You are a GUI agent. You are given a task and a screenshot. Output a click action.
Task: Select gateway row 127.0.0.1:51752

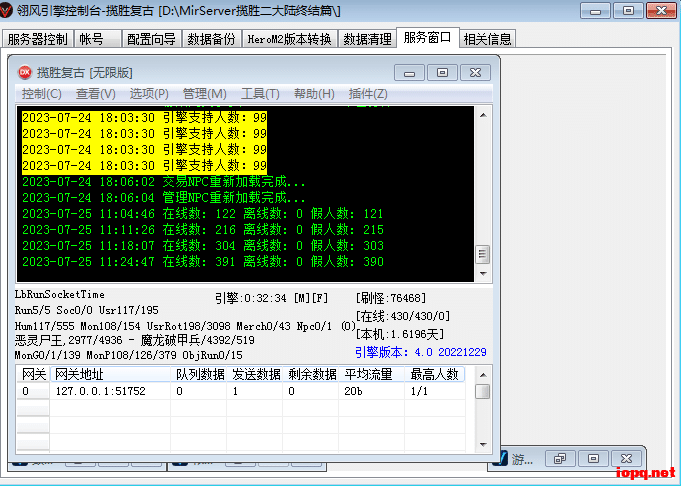pyautogui.click(x=100, y=392)
